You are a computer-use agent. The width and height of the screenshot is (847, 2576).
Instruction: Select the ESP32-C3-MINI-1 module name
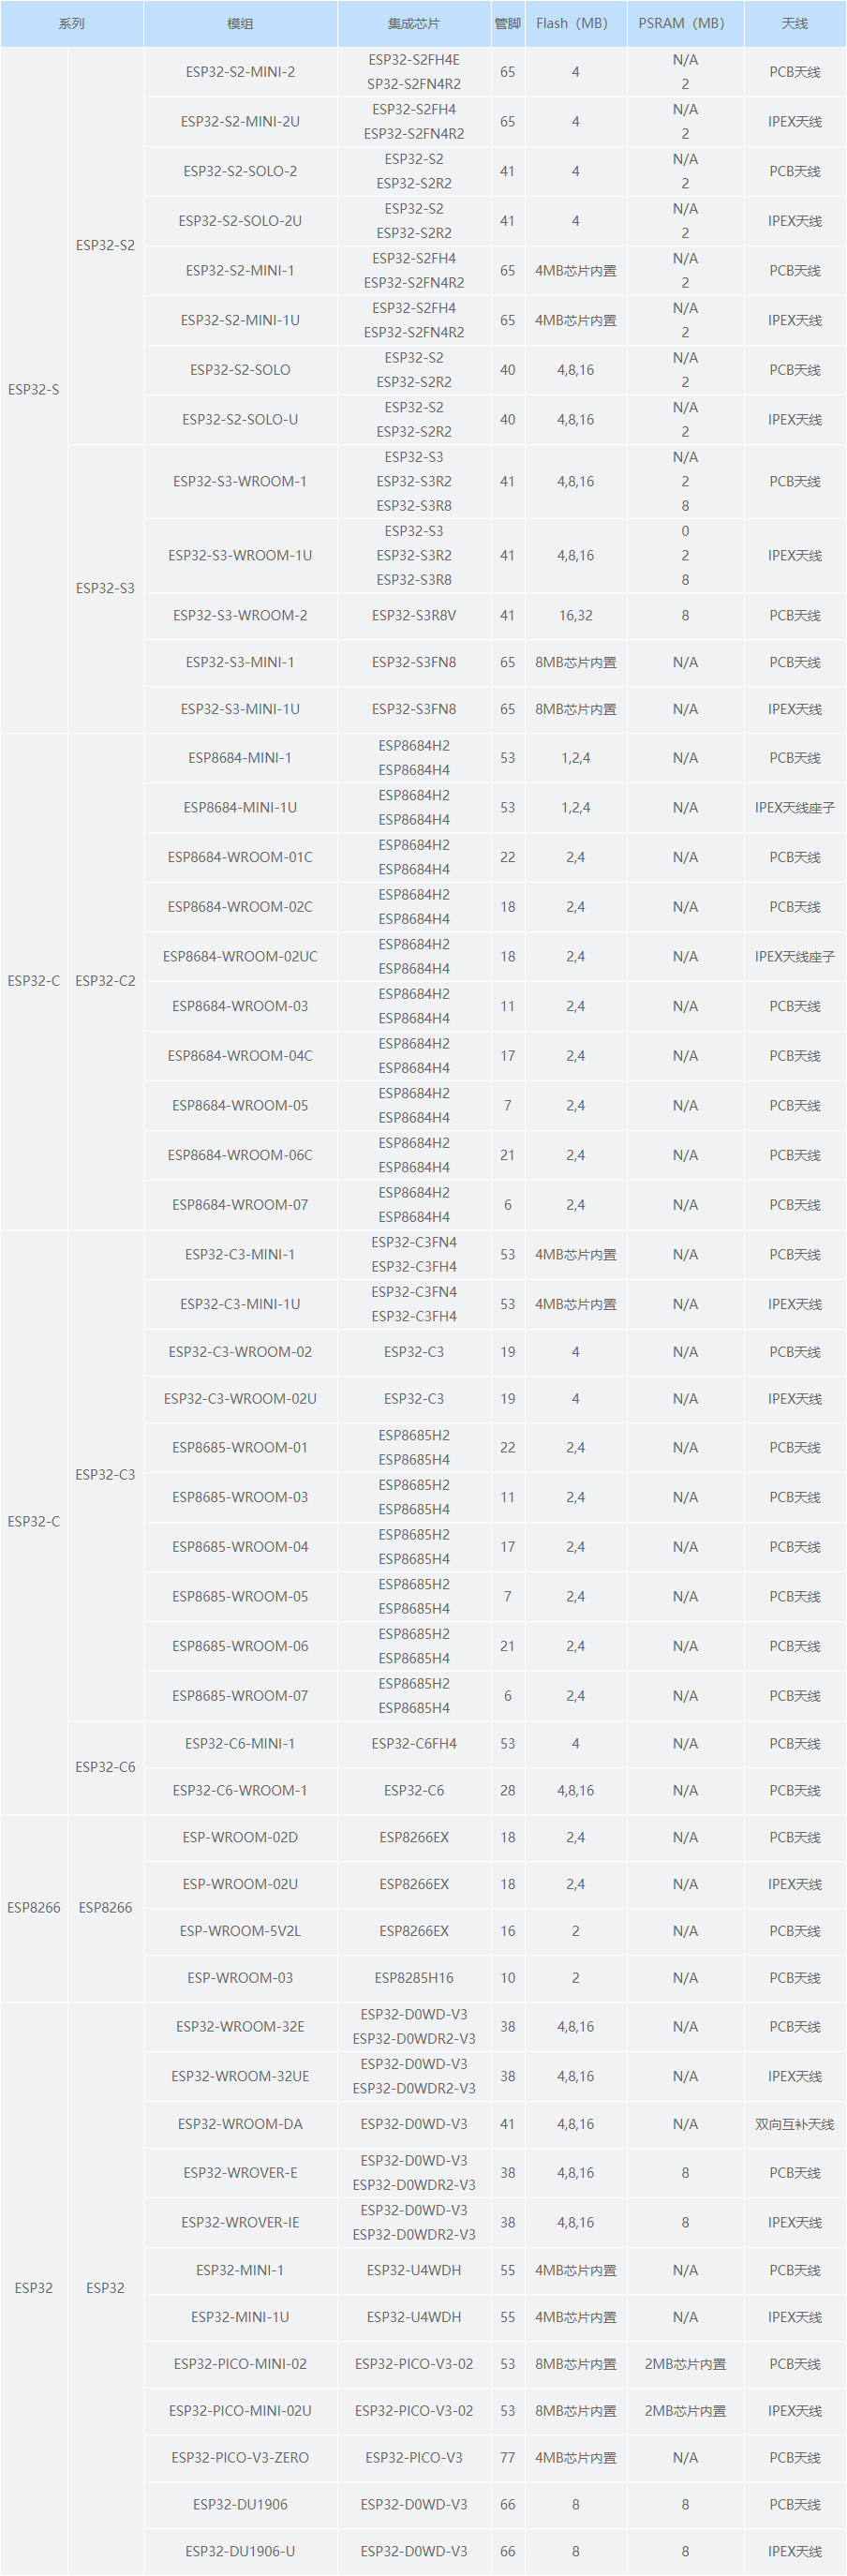pos(240,1254)
